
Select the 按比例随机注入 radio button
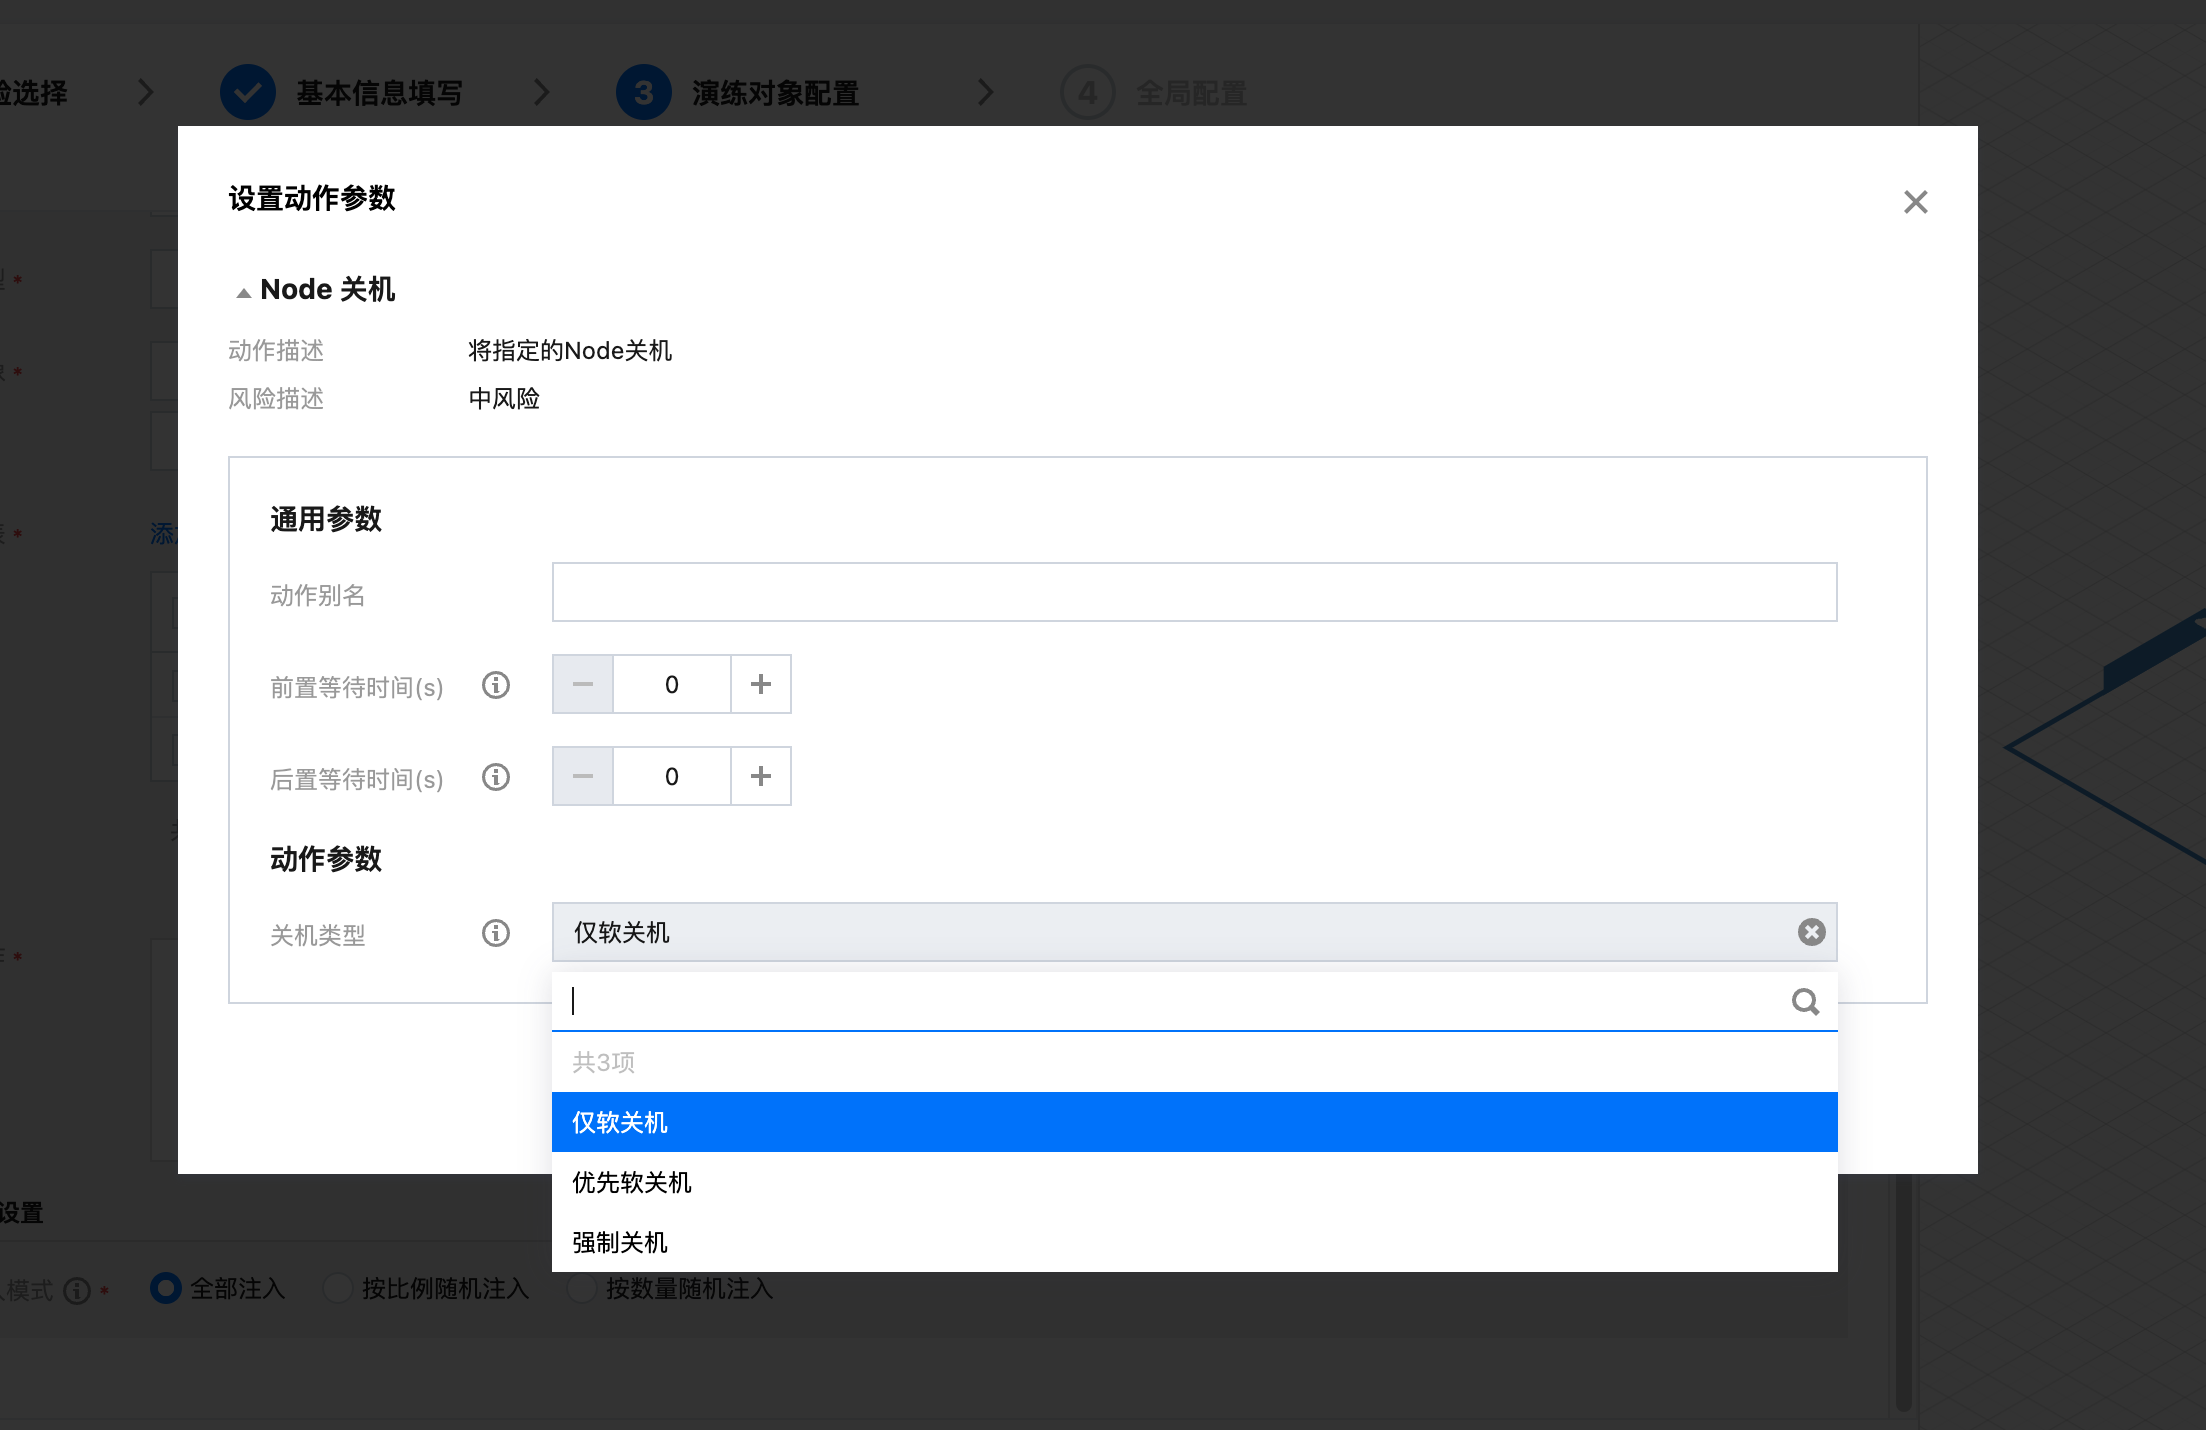coord(338,1288)
